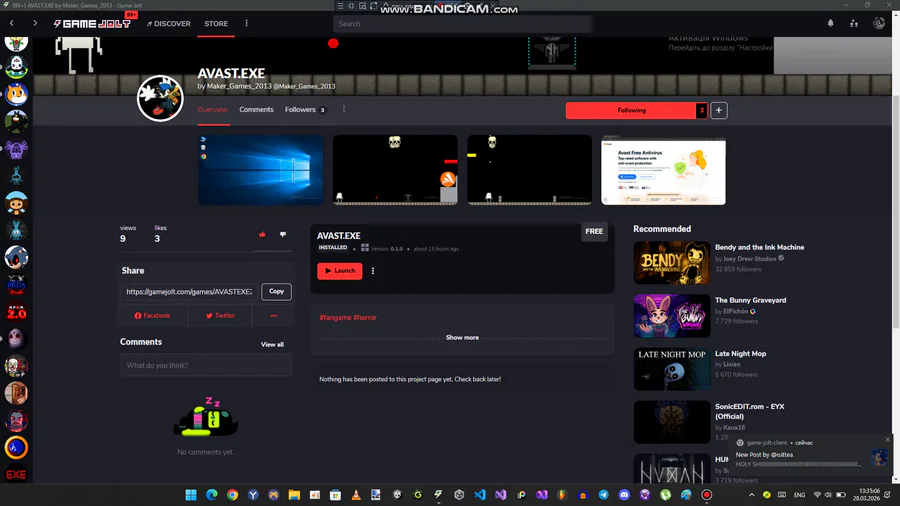Screen dimensions: 900x506
Task: Open the top navigation three-dot menu
Action: (x=247, y=24)
